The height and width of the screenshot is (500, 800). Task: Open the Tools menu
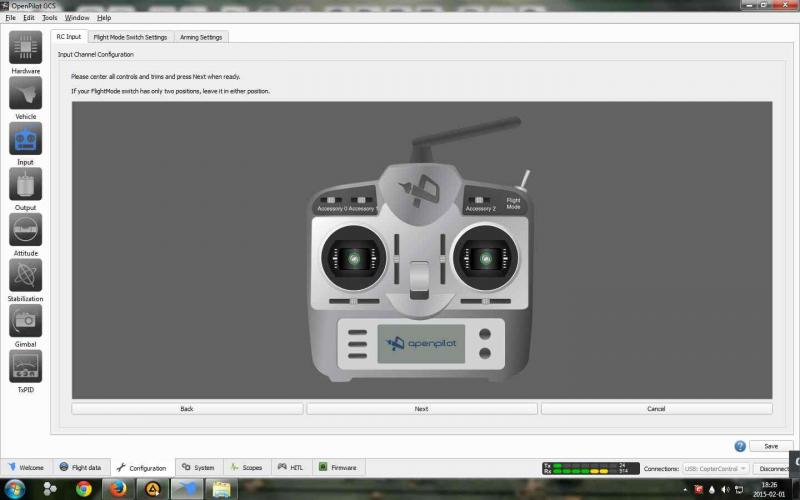(x=49, y=18)
